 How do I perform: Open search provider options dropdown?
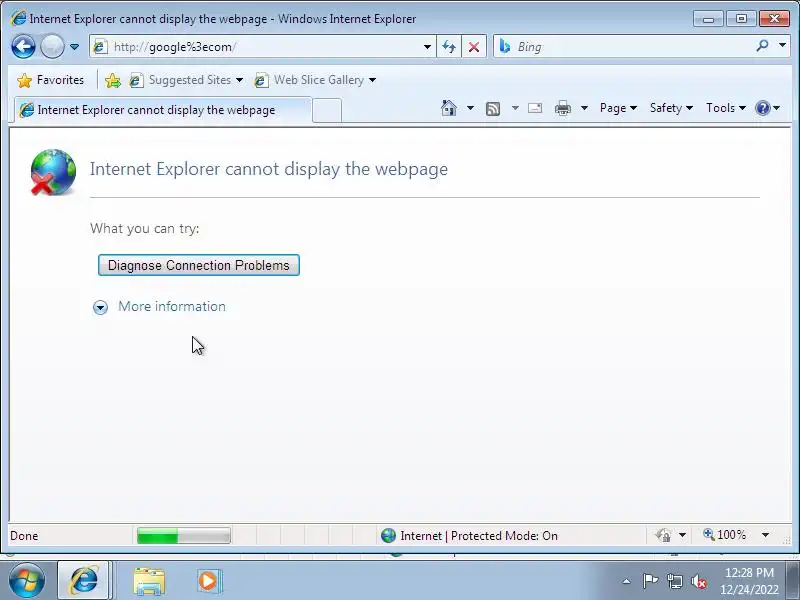click(x=782, y=46)
